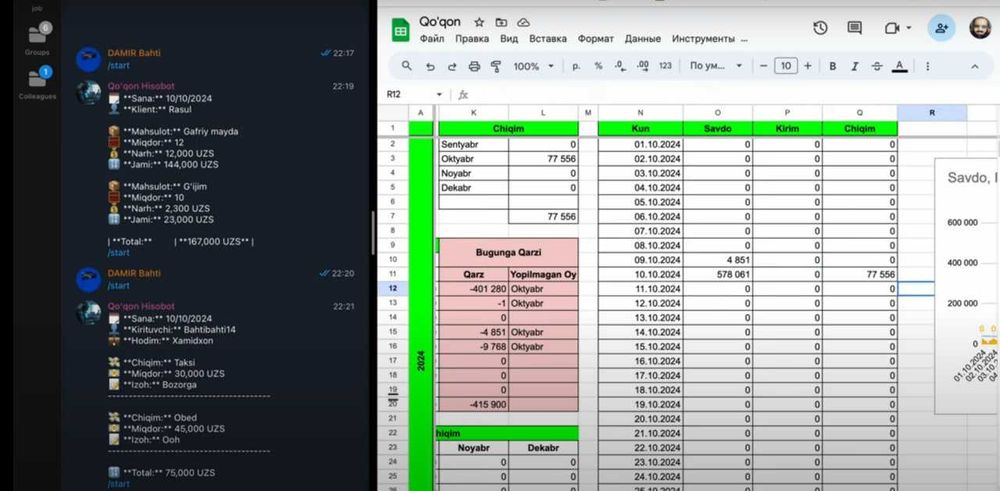Select column N header
This screenshot has width=1000, height=491.
(640, 113)
